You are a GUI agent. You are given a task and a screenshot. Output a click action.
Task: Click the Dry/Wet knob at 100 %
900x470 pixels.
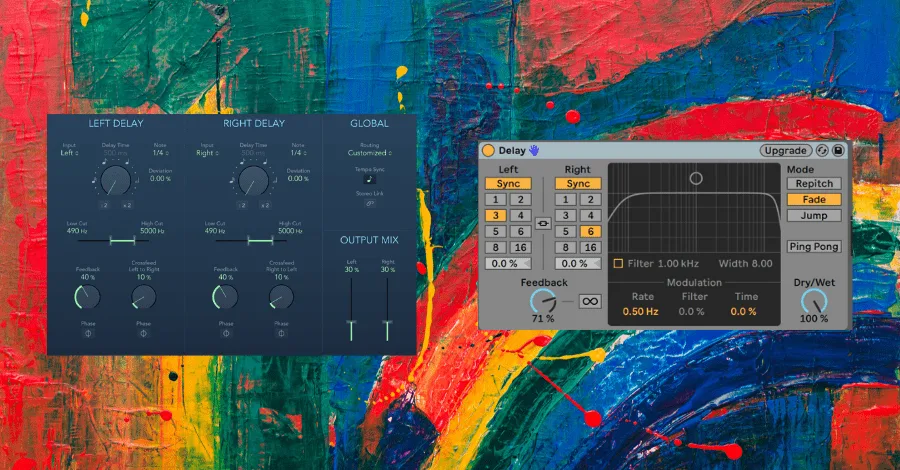(x=814, y=301)
